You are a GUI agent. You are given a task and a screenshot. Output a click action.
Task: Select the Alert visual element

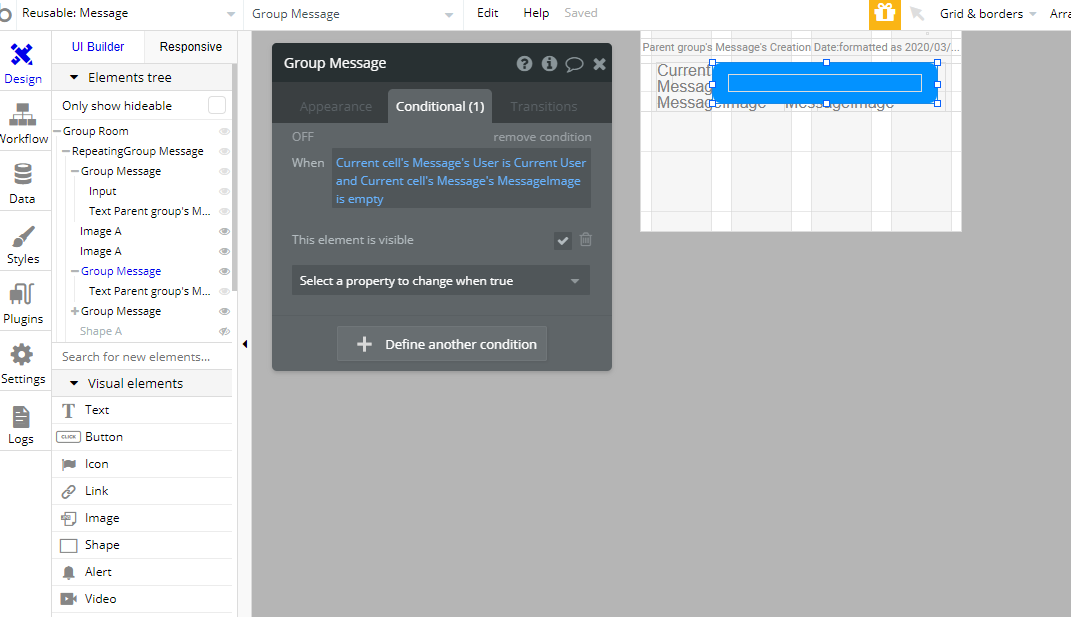pos(142,572)
